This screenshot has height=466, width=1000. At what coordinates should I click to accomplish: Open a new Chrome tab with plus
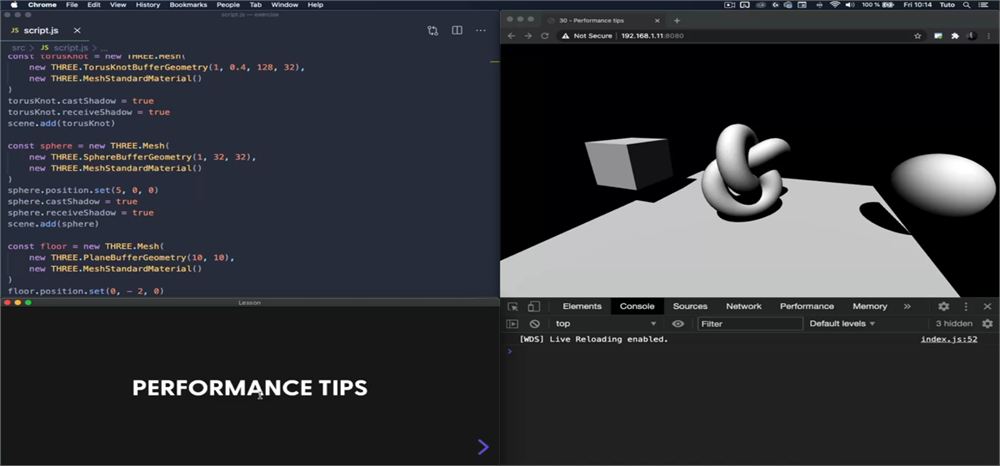[677, 20]
